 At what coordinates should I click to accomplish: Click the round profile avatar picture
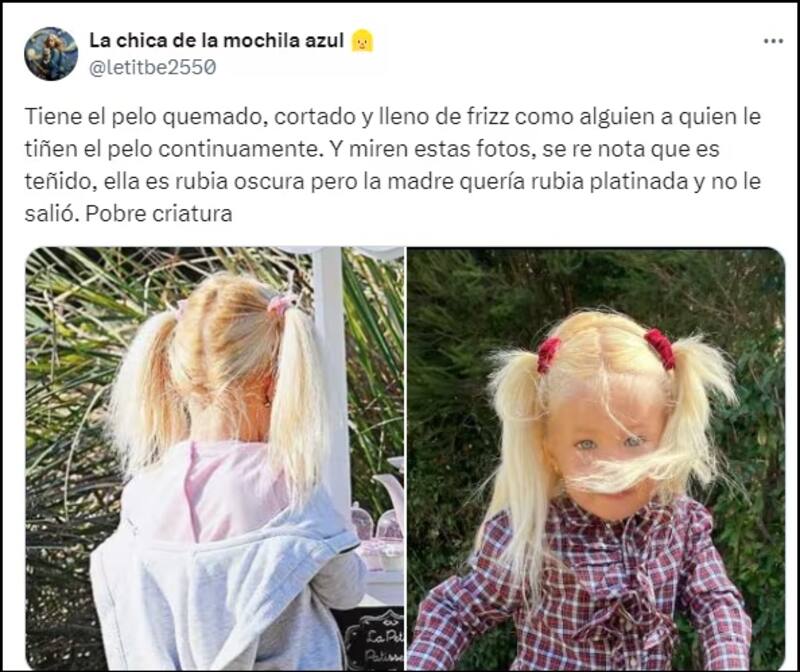(51, 54)
